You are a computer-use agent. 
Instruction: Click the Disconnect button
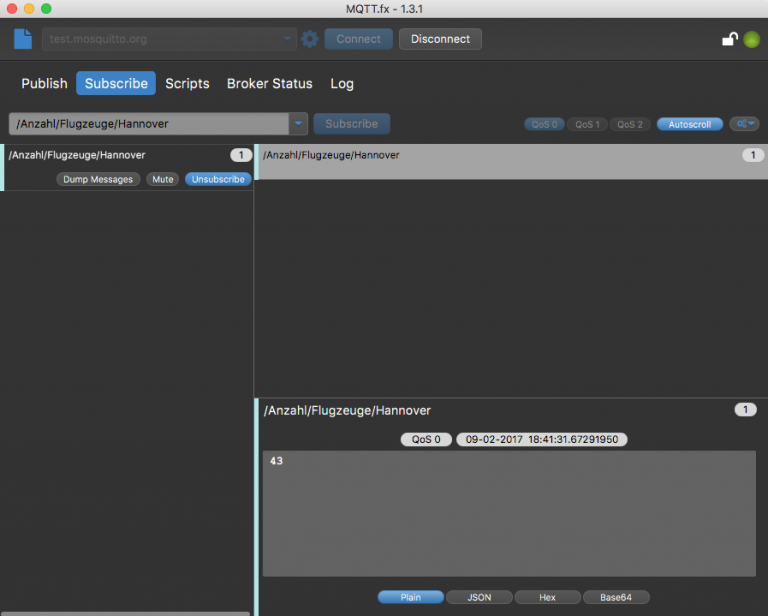440,39
